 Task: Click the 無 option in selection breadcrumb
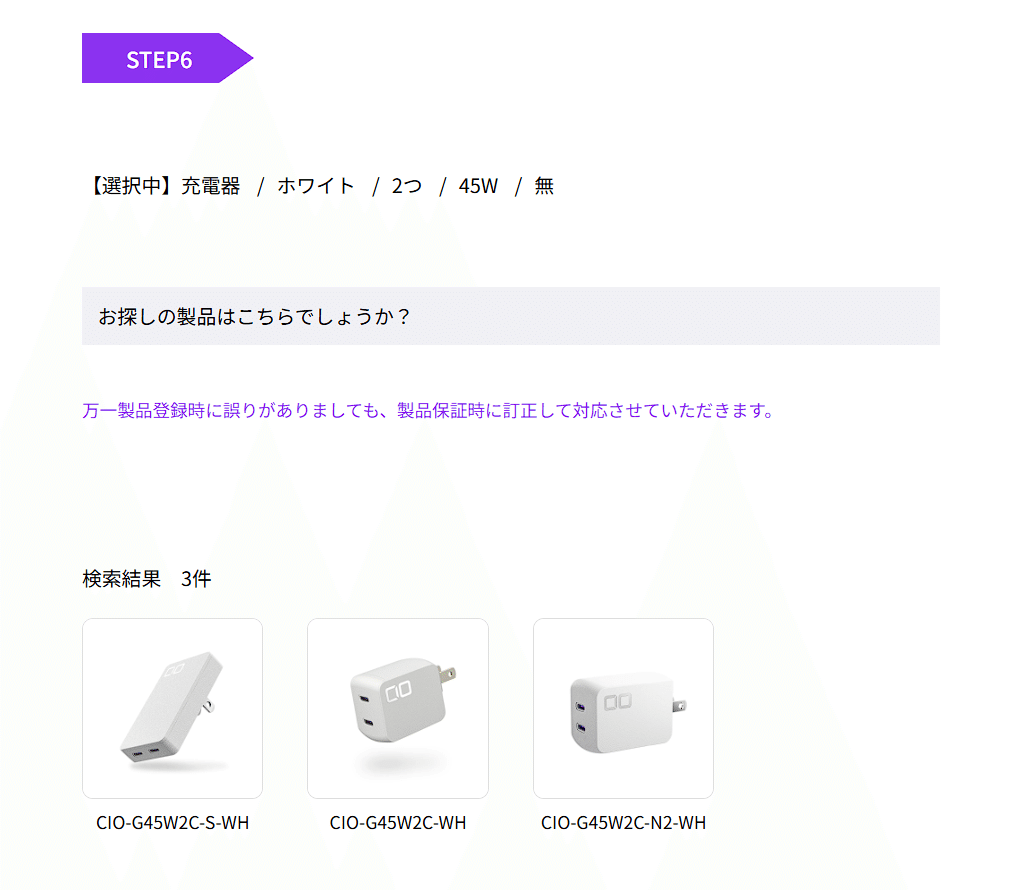[544, 186]
